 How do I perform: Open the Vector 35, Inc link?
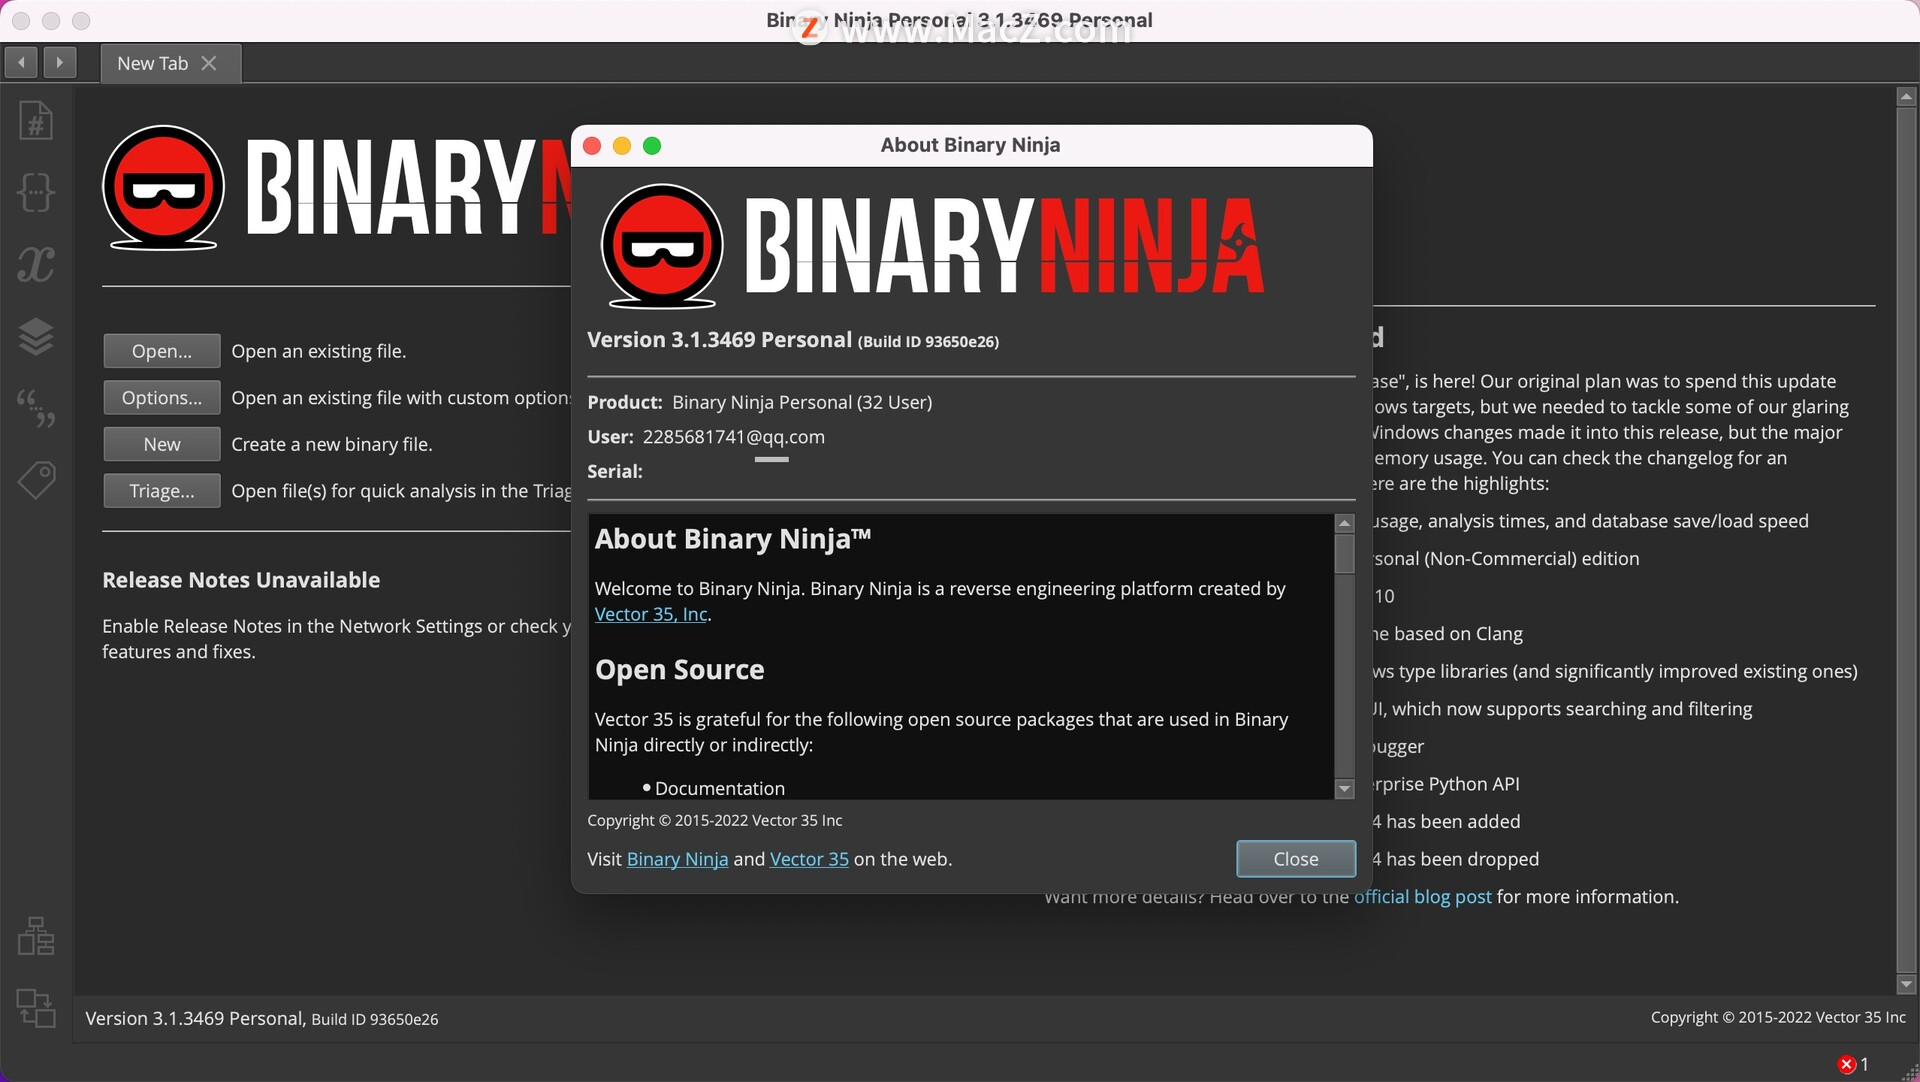(x=651, y=614)
